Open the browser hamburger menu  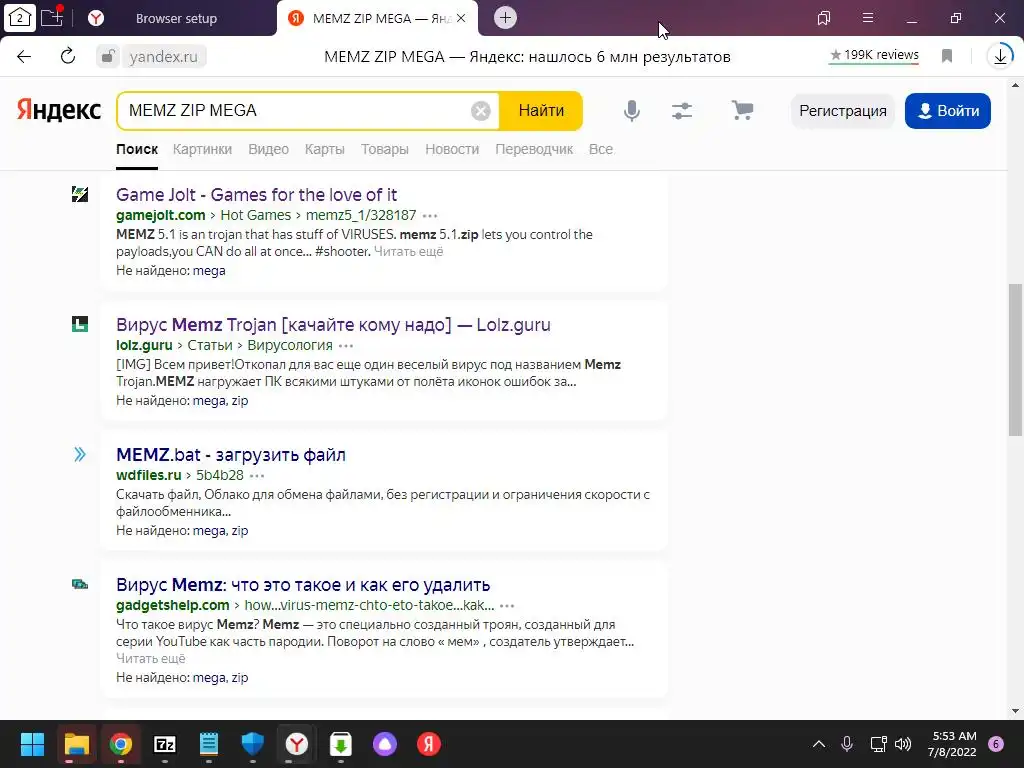(868, 18)
